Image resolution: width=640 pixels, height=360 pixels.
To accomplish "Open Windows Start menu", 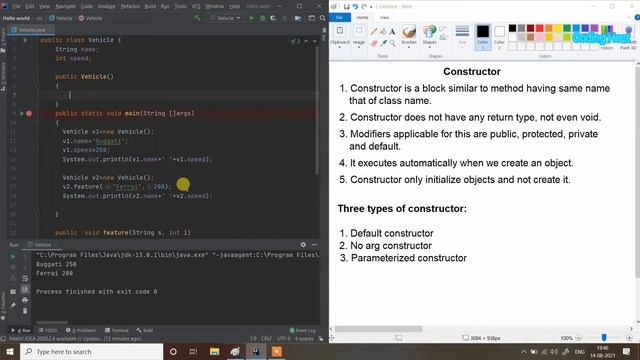I will [10, 352].
